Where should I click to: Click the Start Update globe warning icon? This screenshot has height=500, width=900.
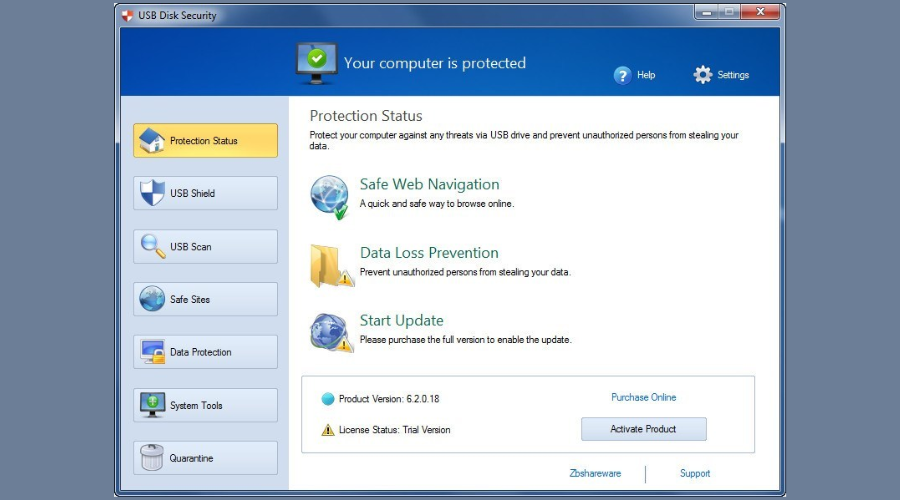331,332
